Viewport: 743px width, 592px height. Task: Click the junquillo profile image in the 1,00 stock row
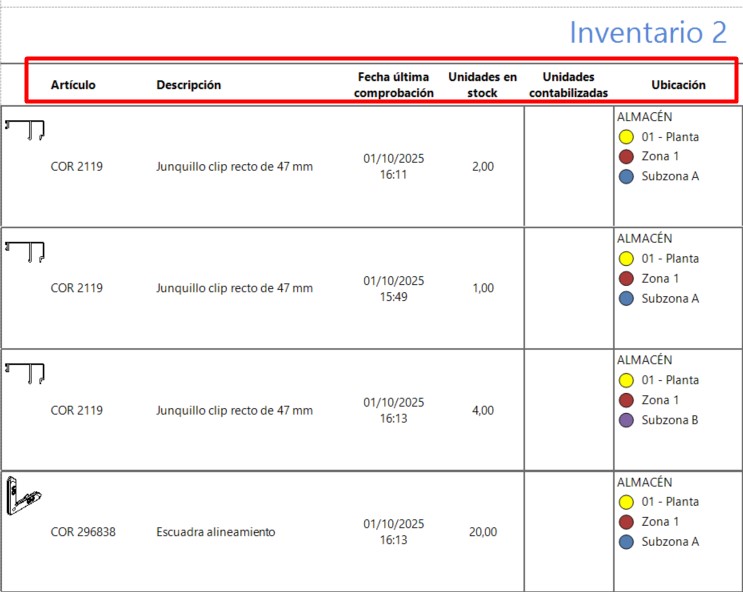[25, 252]
